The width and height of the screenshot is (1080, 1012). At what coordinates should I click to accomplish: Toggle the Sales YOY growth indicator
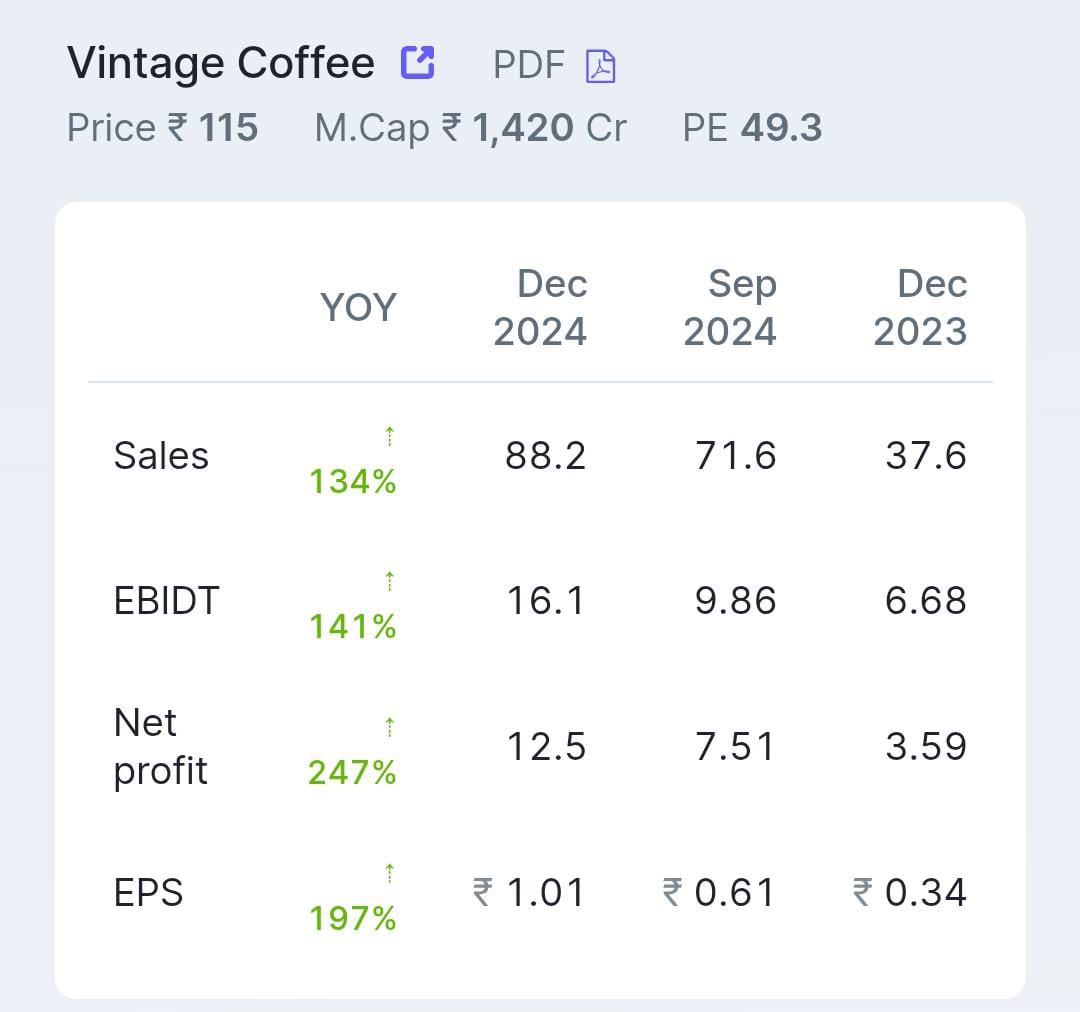355,482
